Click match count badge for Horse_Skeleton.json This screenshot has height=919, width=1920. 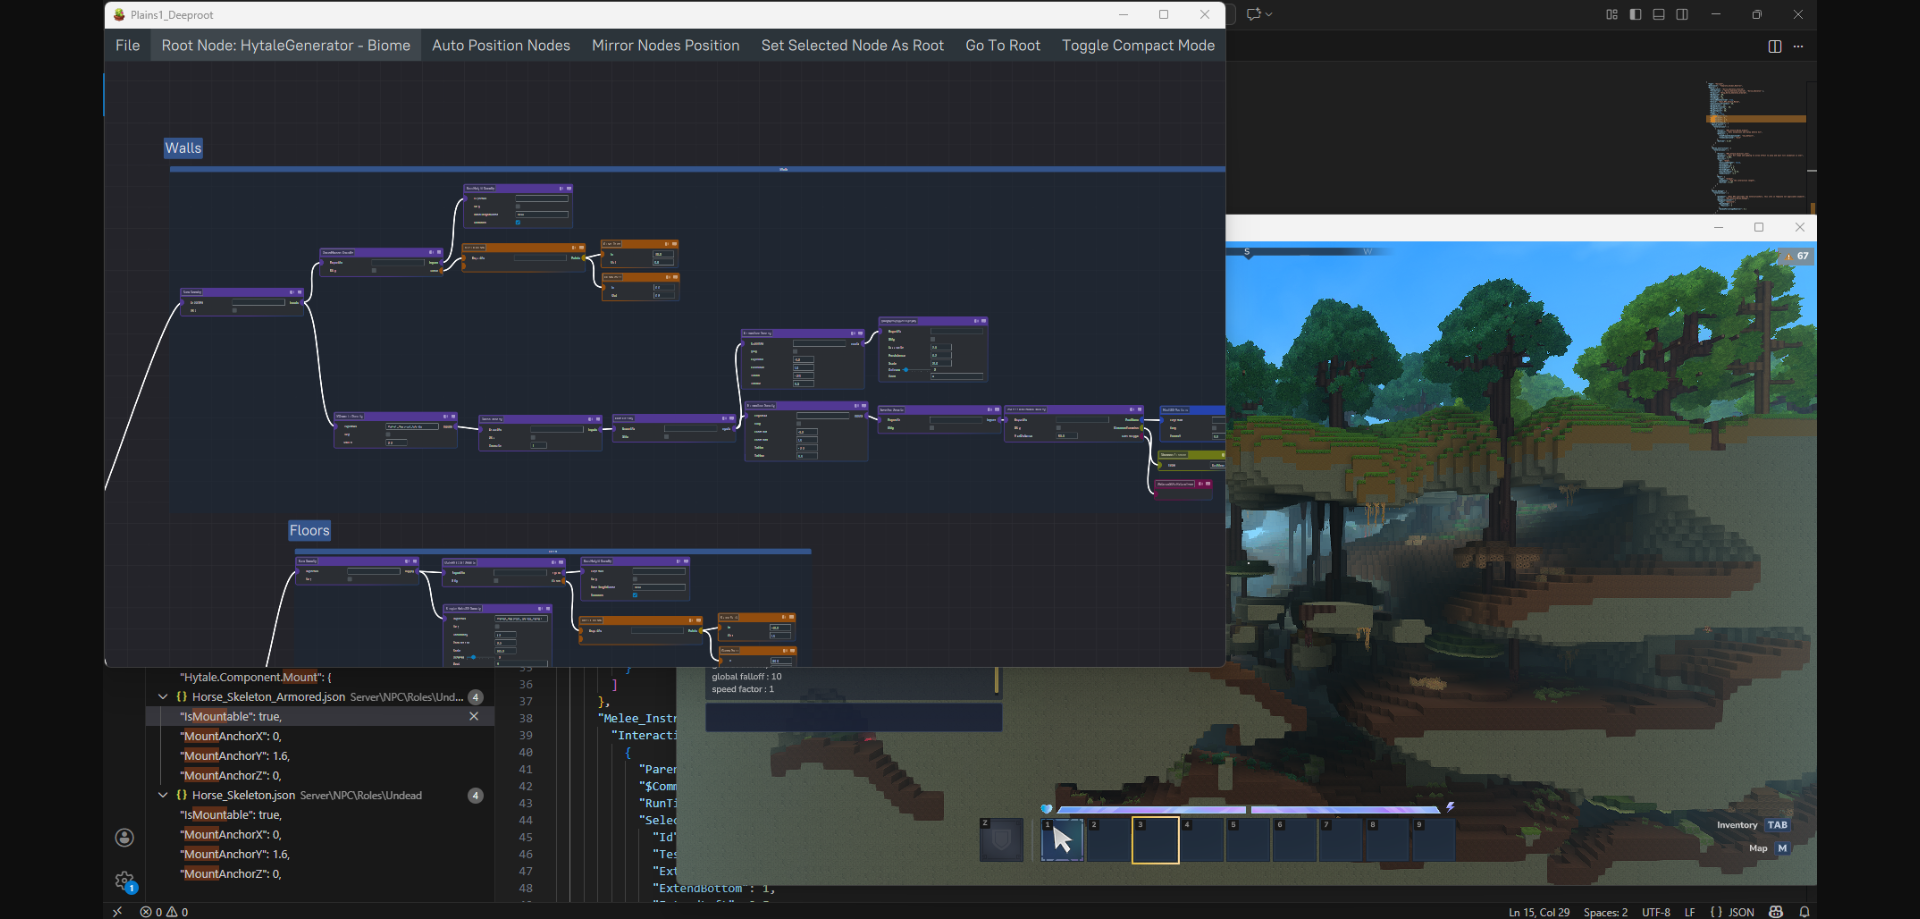click(476, 795)
